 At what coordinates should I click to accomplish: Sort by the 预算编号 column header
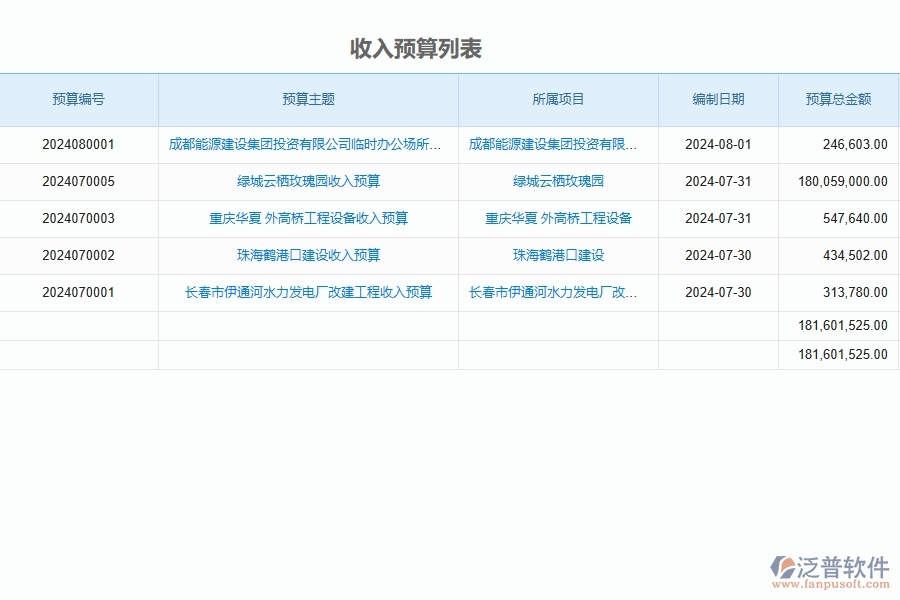click(81, 99)
